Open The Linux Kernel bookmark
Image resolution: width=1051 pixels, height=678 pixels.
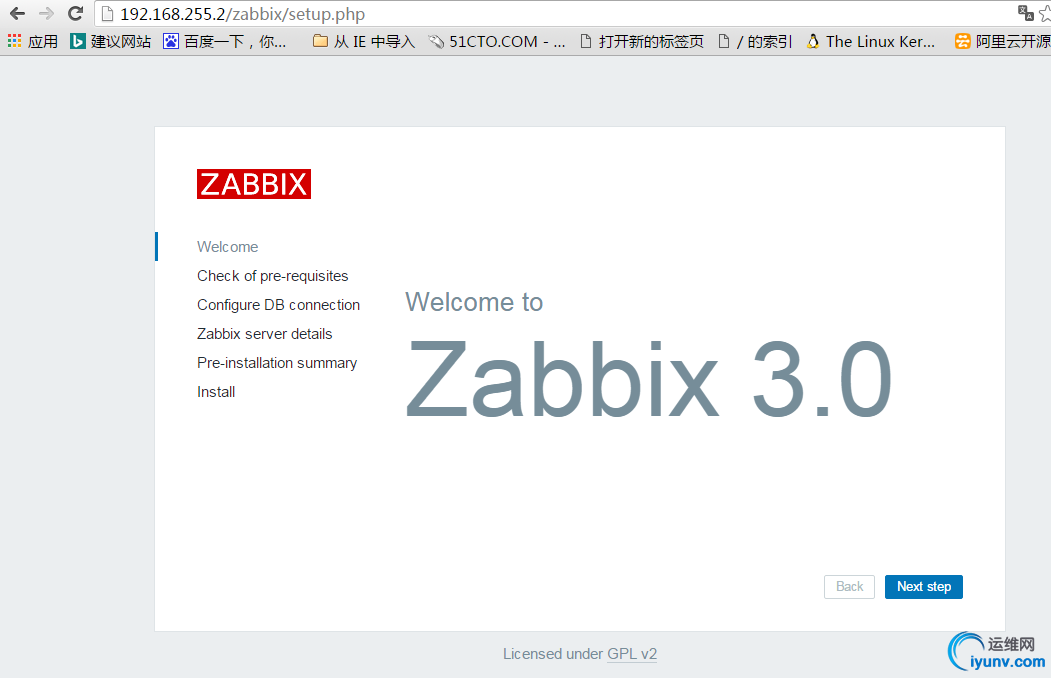click(871, 42)
